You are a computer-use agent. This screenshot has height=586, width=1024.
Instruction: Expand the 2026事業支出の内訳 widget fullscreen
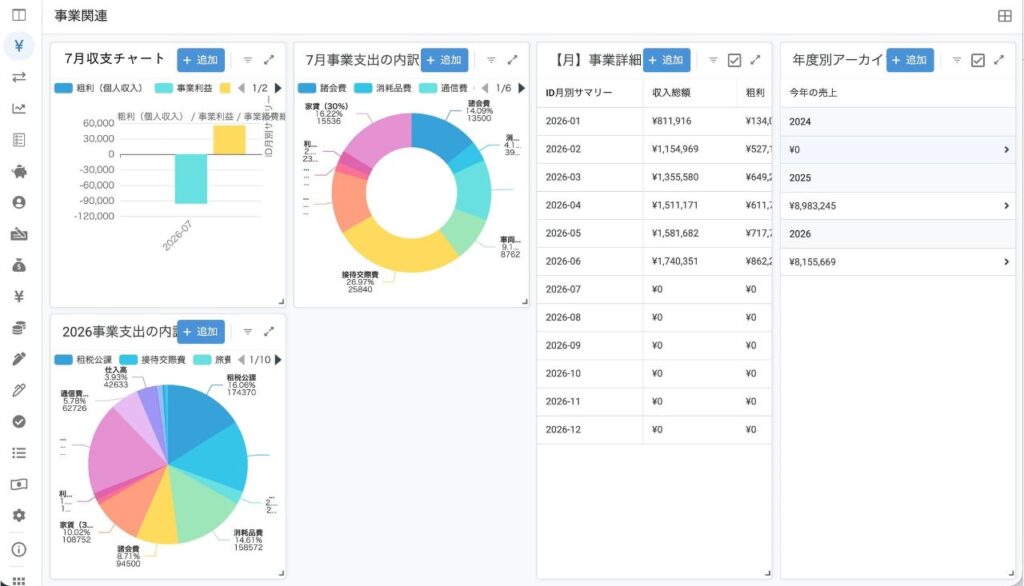click(x=269, y=332)
